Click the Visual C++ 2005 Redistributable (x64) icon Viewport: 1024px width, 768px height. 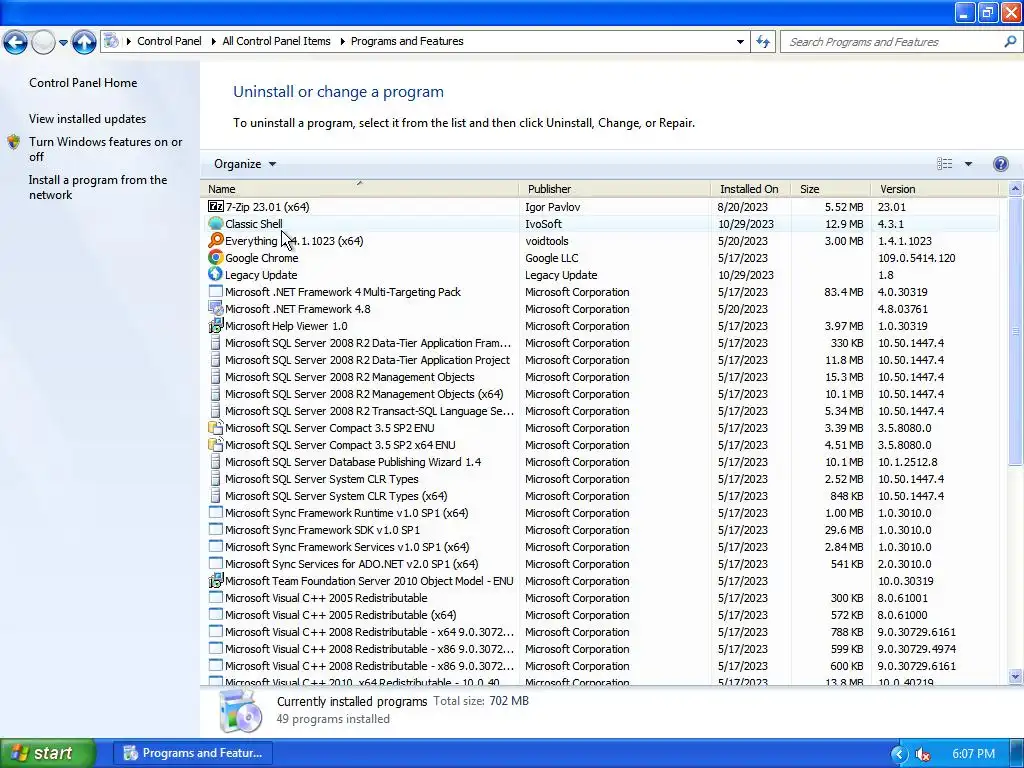(216, 615)
